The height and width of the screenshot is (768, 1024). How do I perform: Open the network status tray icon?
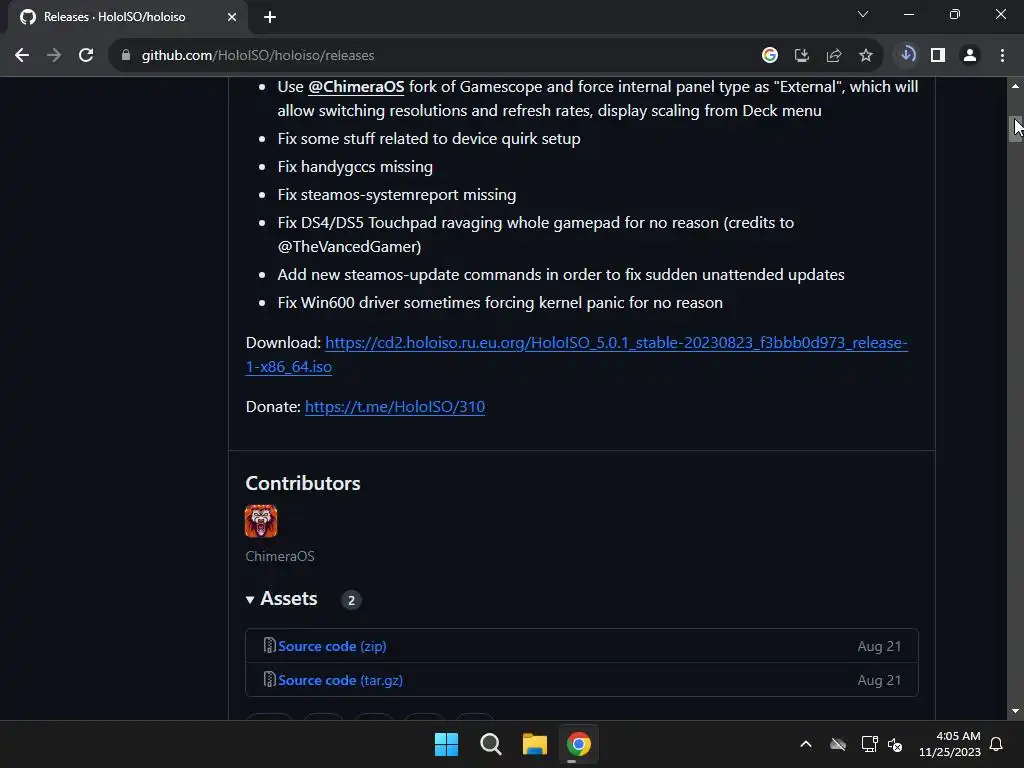click(869, 744)
